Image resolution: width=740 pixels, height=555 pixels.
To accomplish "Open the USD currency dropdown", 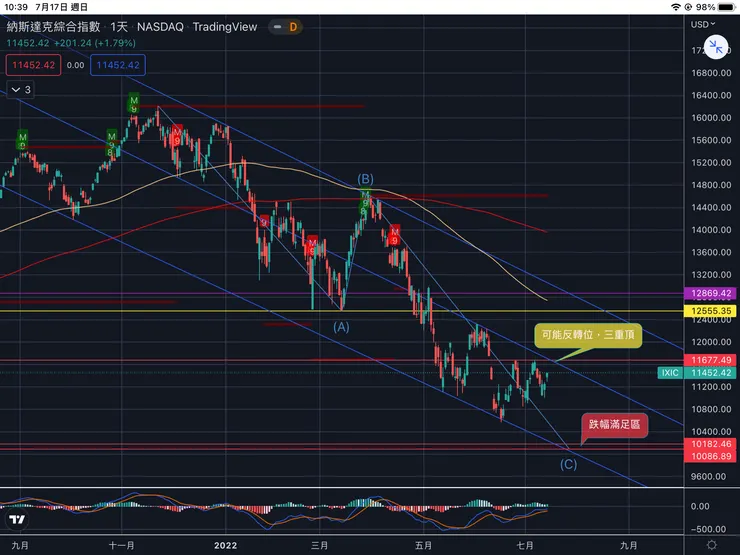I will pos(703,25).
